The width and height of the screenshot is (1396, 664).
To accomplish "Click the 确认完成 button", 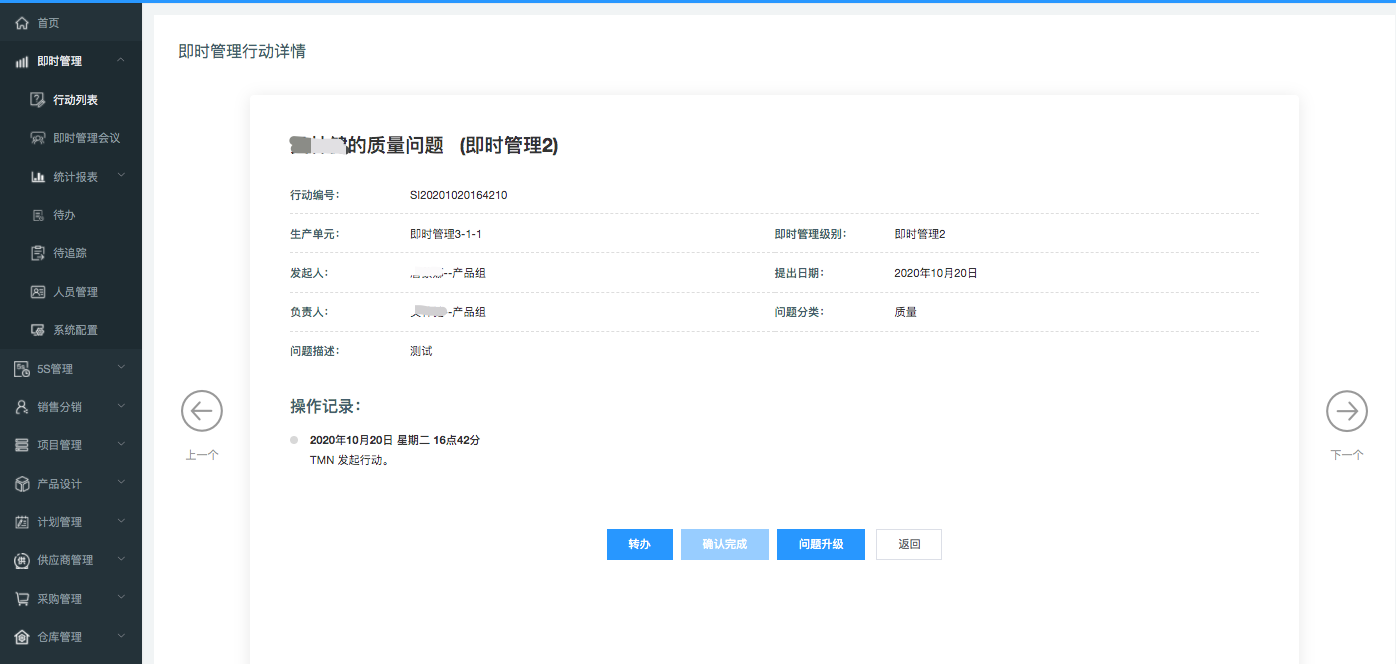I will [724, 545].
